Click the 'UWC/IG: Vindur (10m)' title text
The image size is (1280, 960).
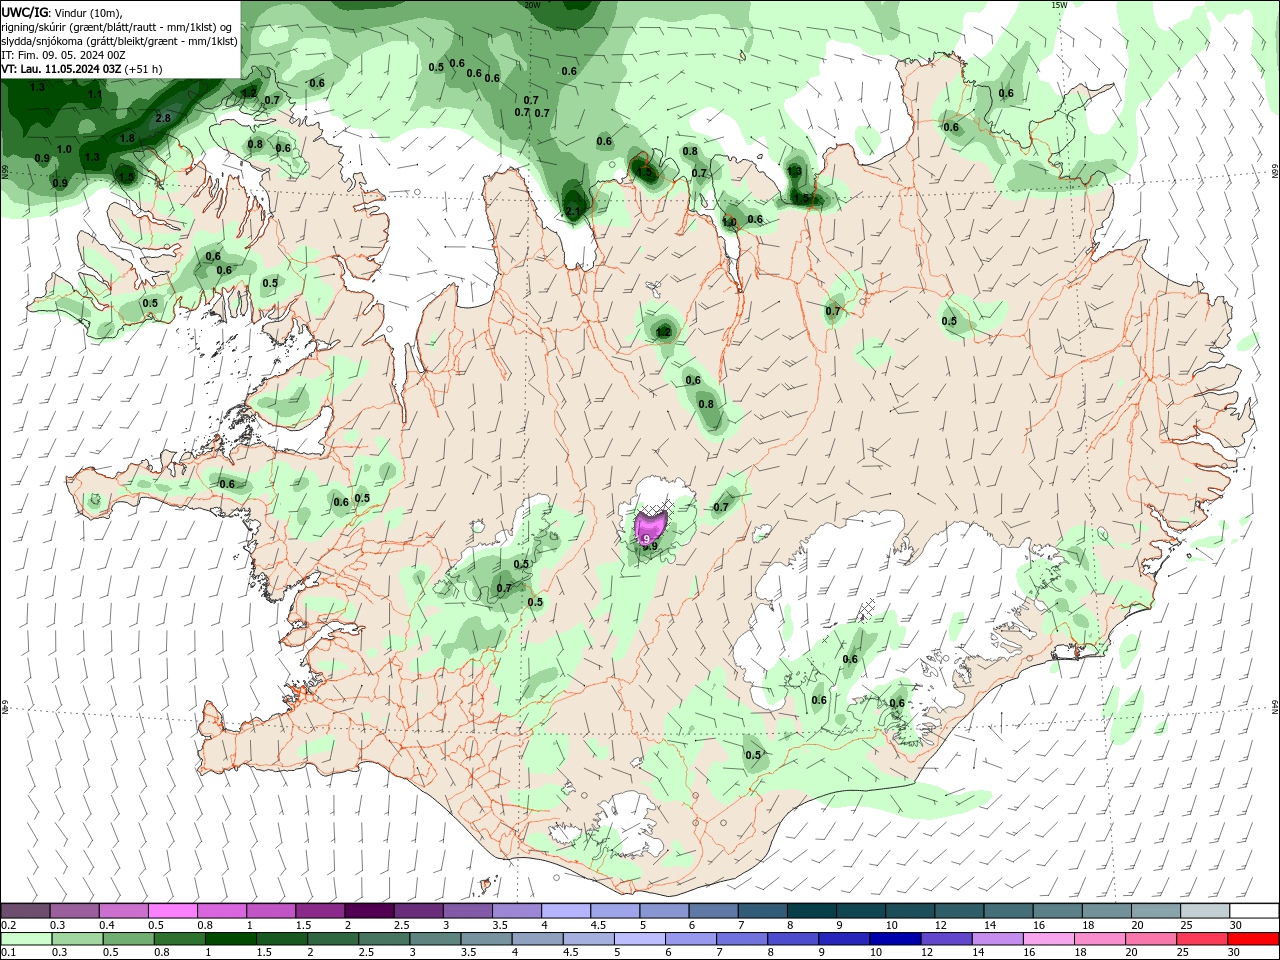point(62,12)
